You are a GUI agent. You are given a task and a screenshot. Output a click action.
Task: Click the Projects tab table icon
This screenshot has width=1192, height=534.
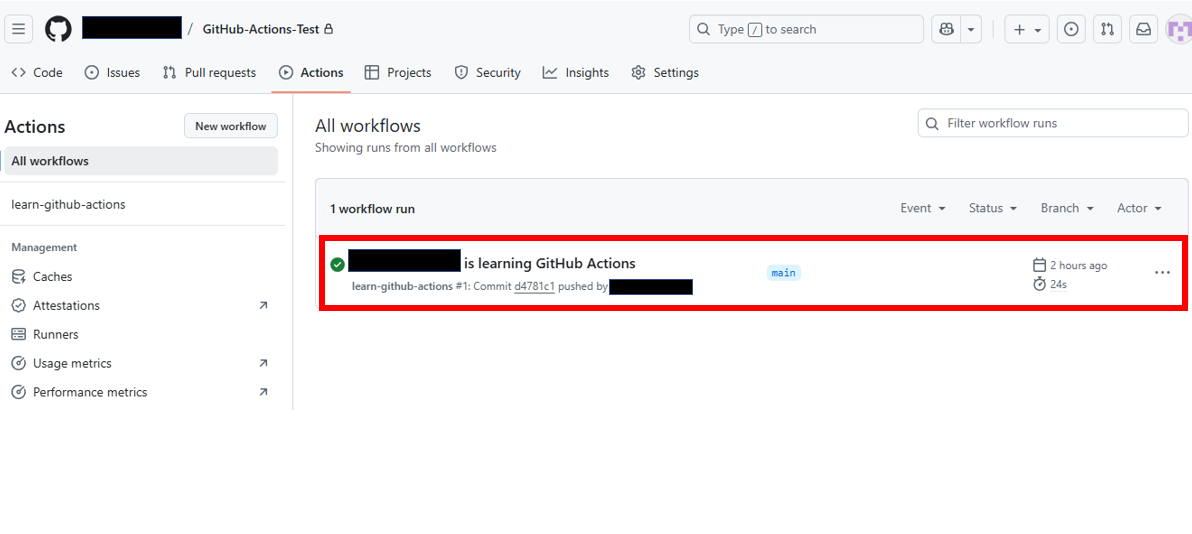pos(372,72)
